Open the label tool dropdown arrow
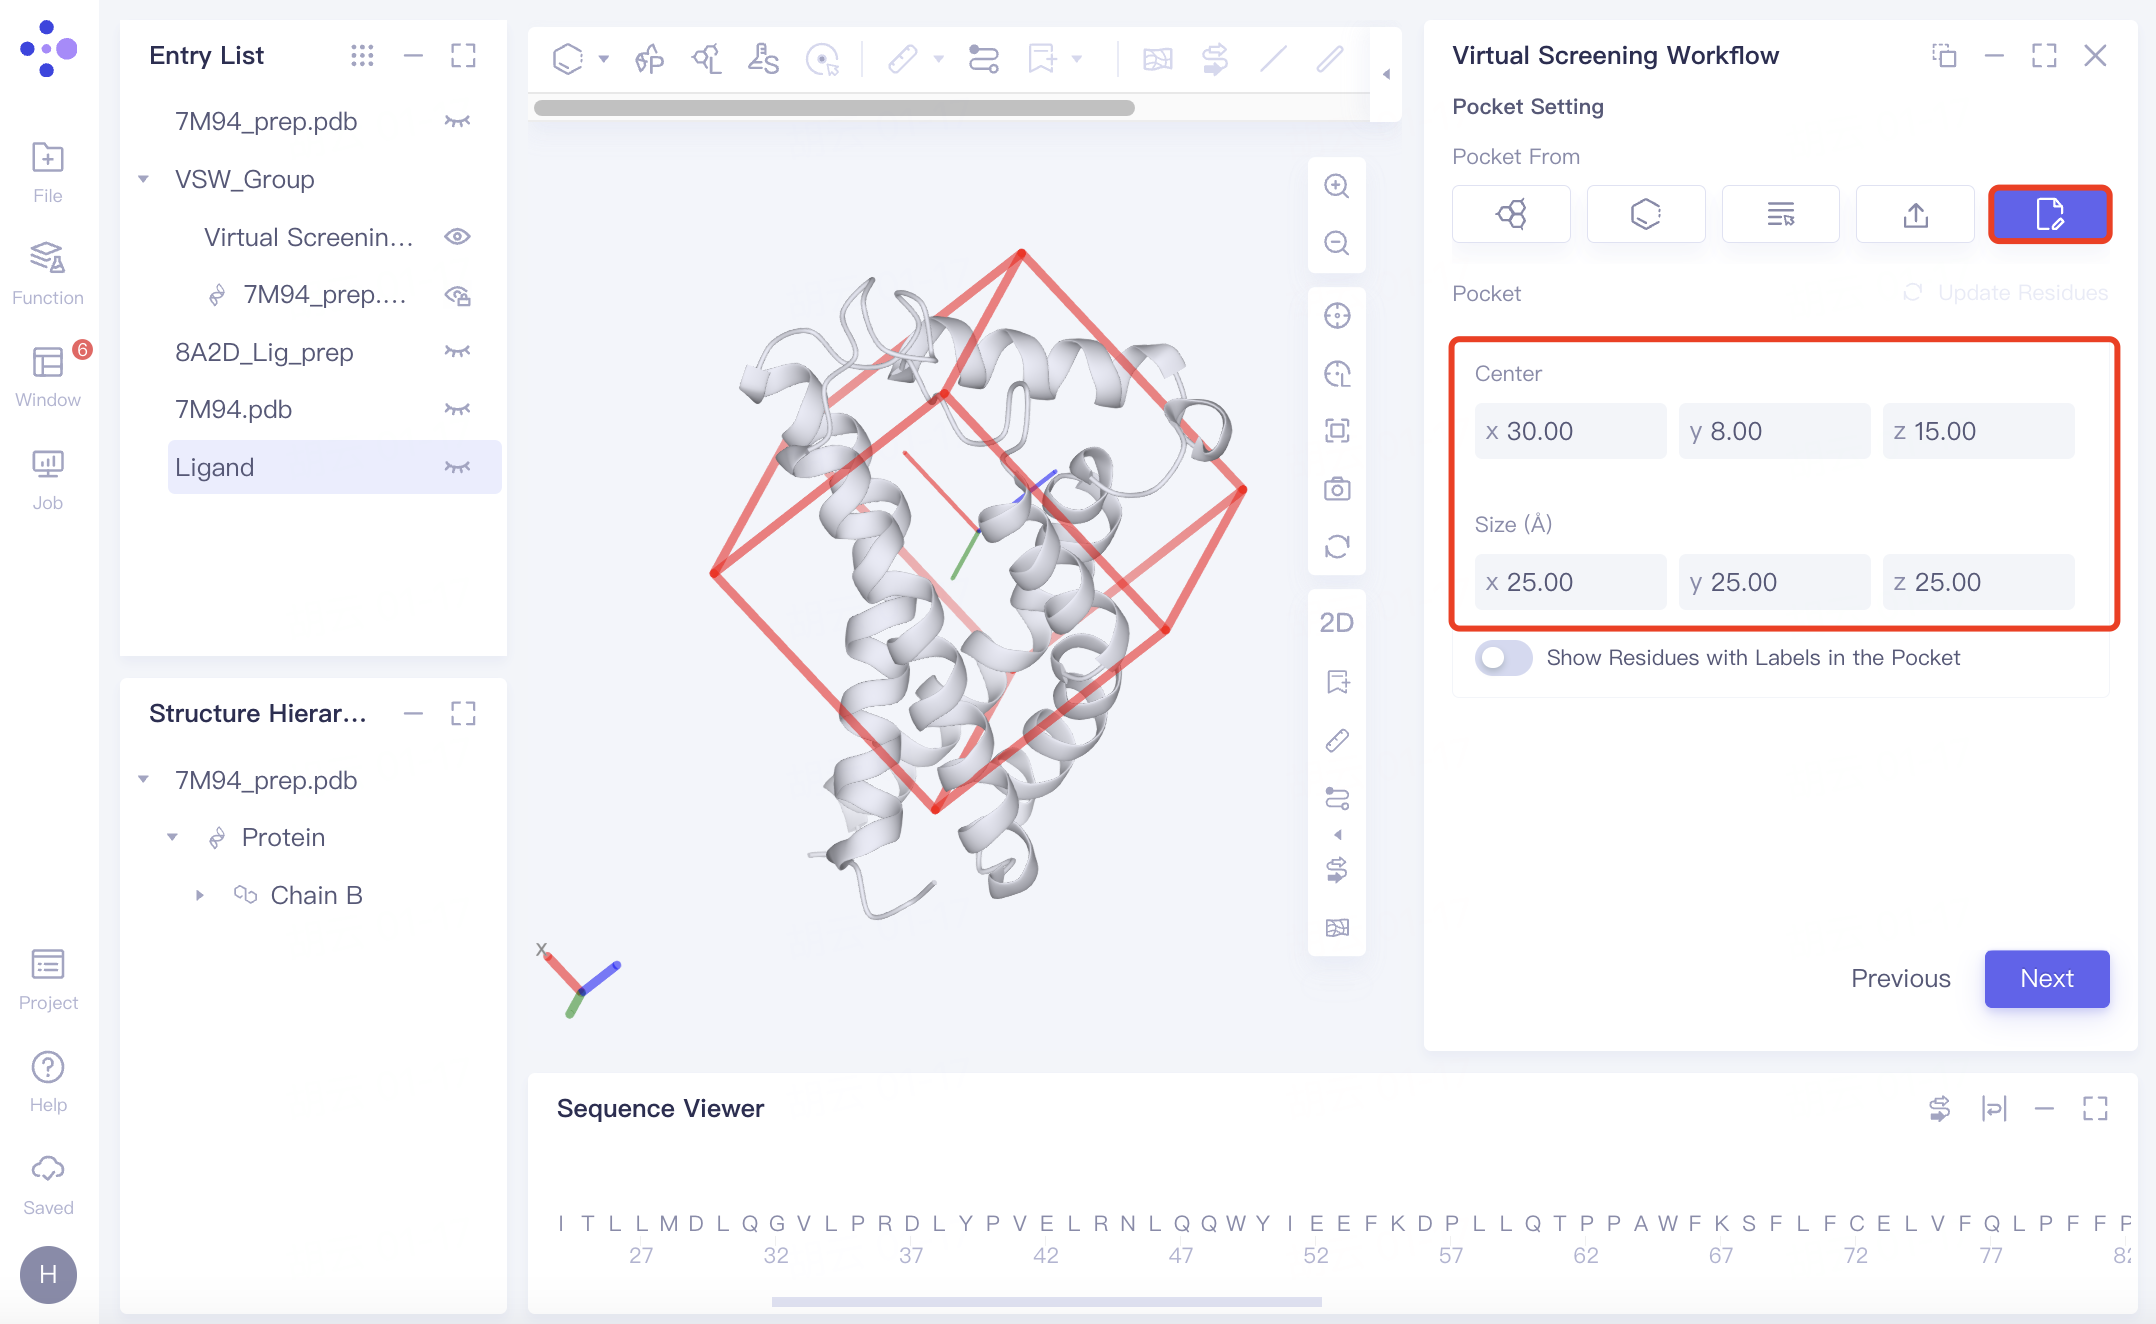Screen dimensions: 2156x1324 coord(1077,60)
